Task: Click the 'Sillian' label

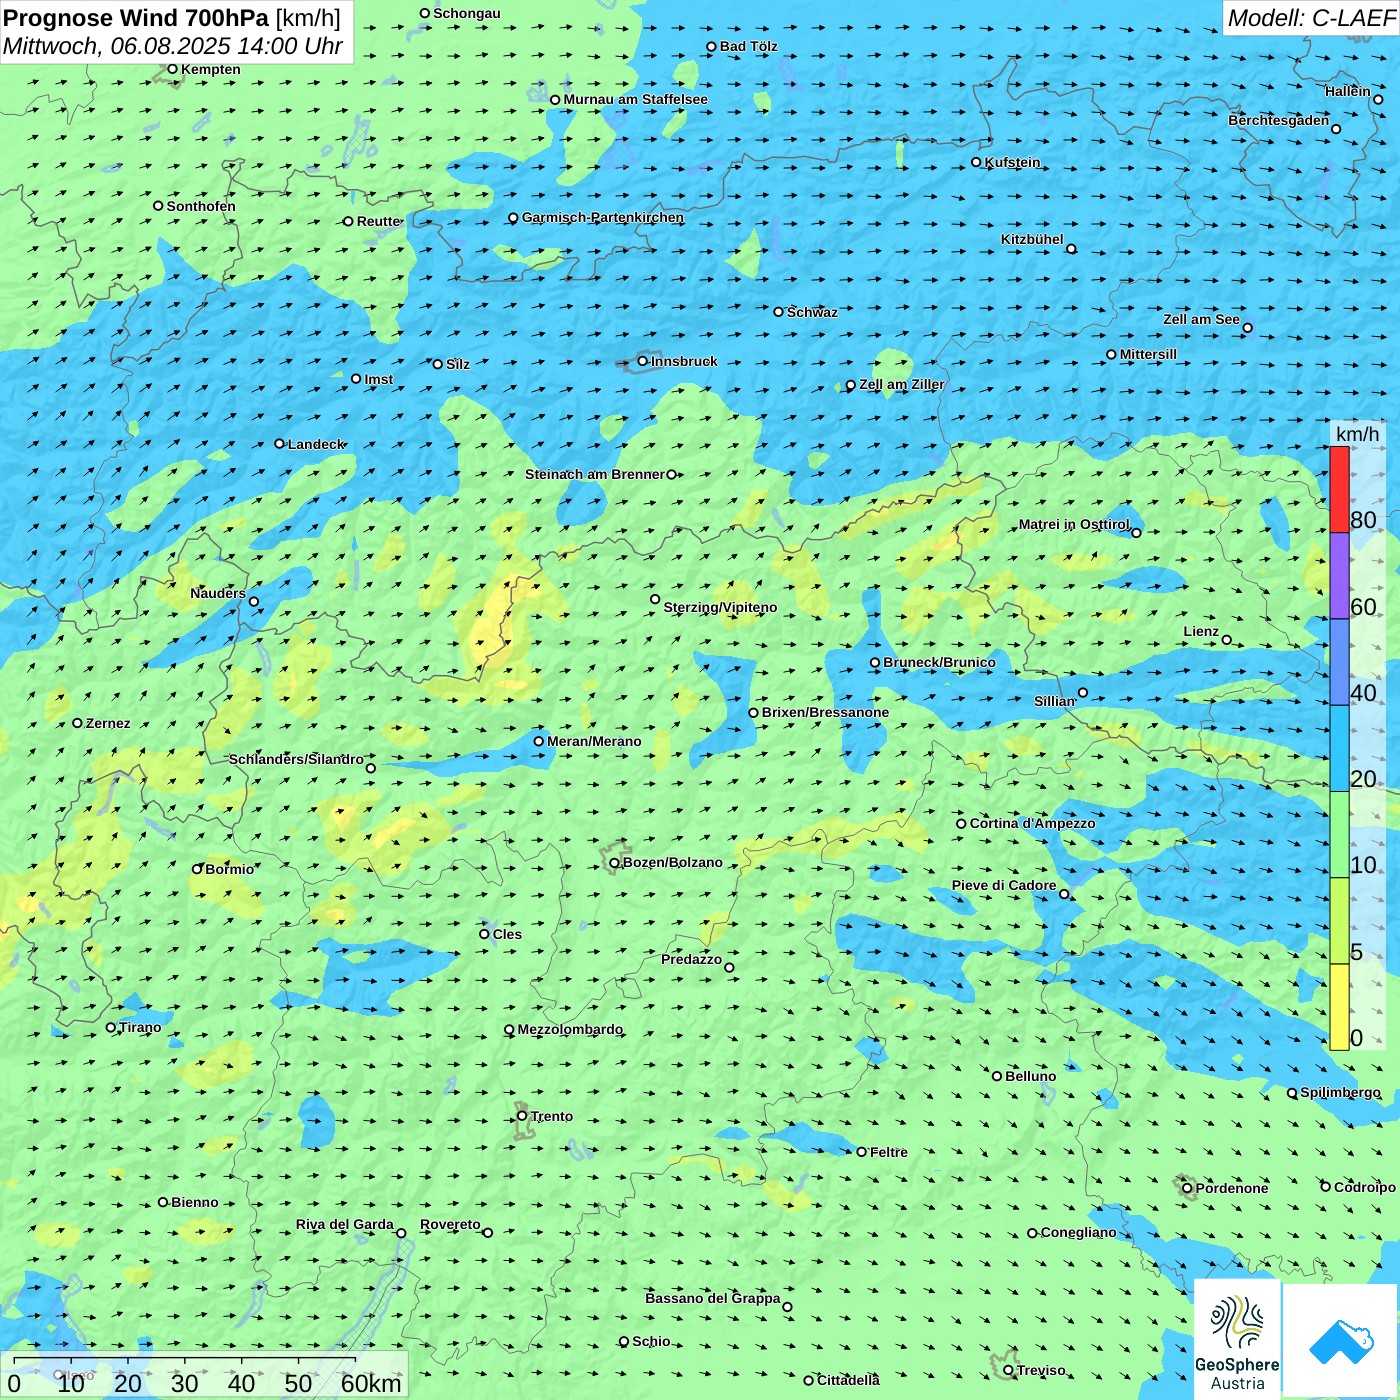Action: pos(1054,701)
